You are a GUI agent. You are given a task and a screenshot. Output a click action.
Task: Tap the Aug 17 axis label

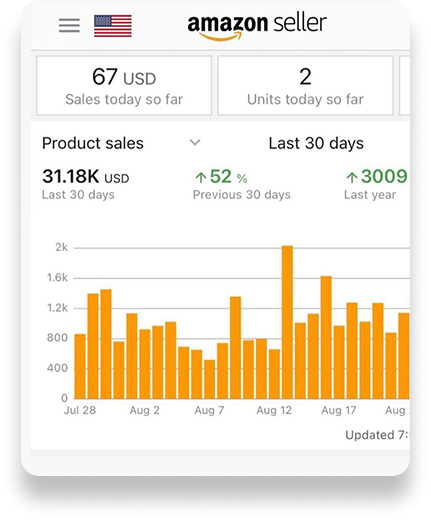(339, 410)
